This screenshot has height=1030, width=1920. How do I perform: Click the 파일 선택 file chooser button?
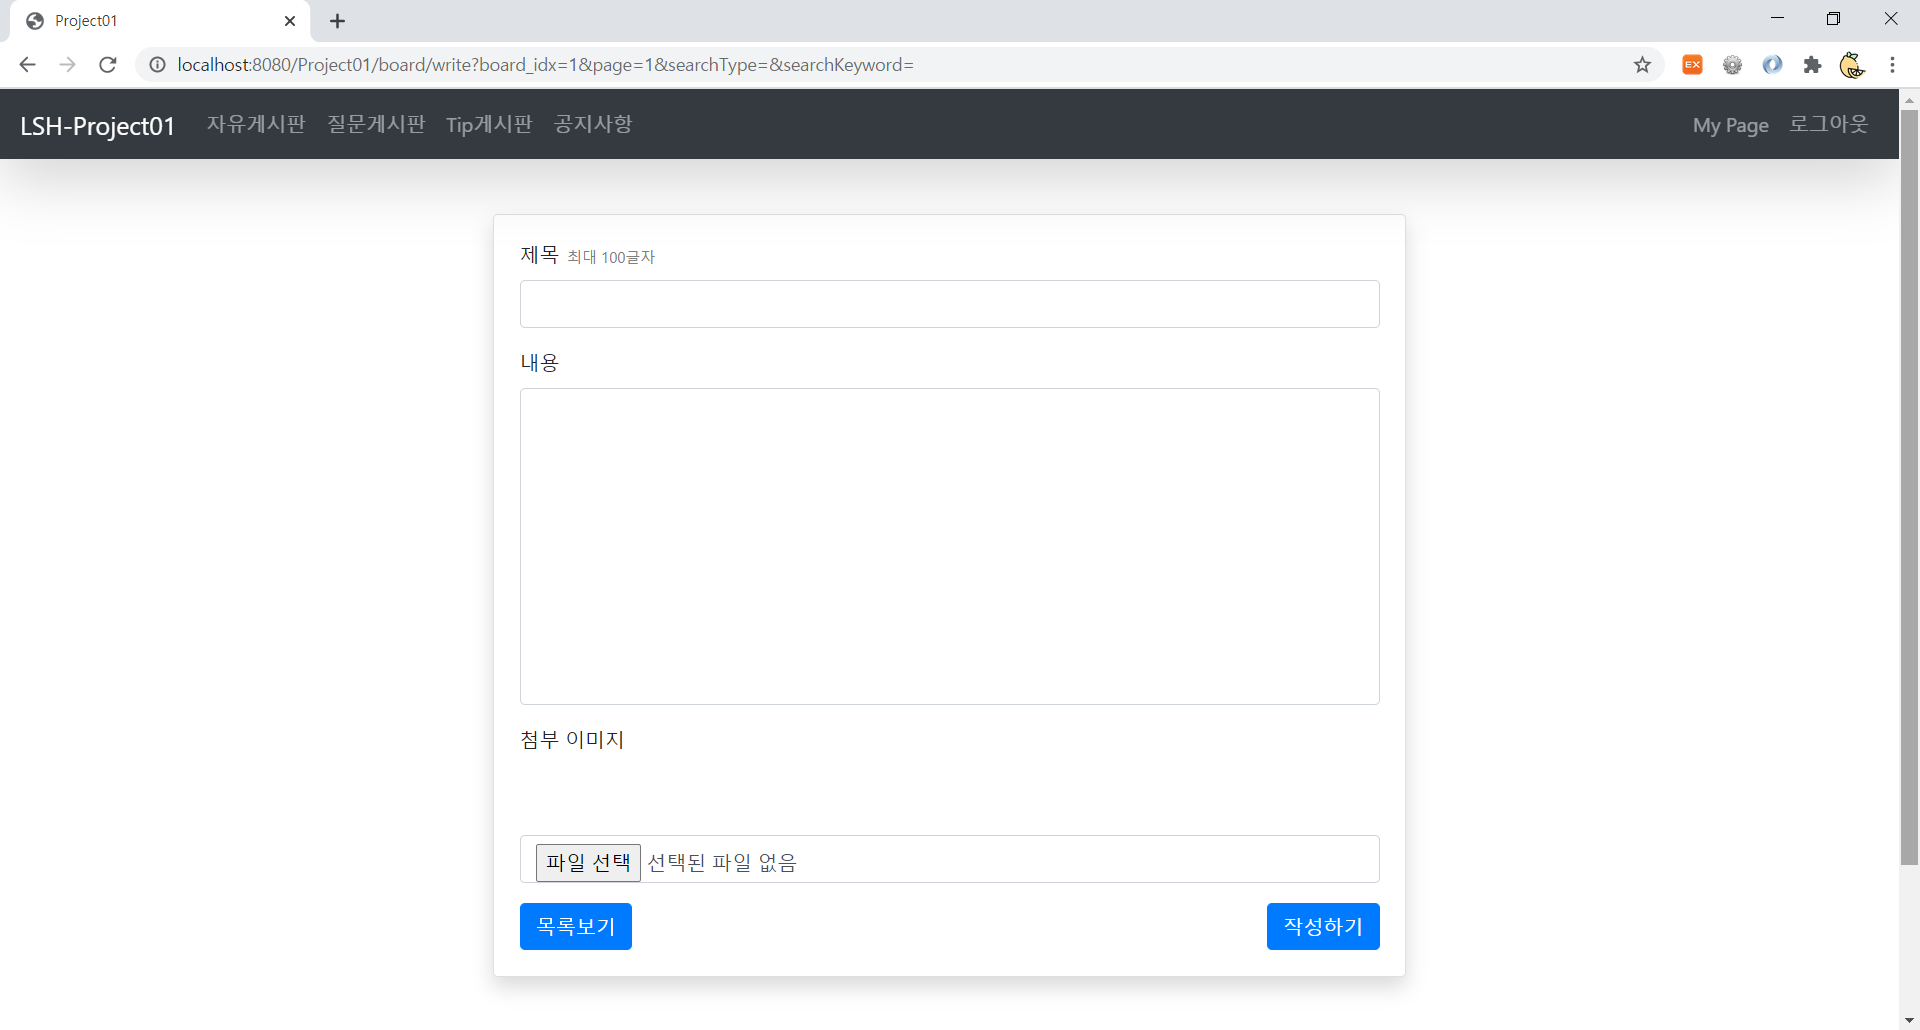coord(588,862)
